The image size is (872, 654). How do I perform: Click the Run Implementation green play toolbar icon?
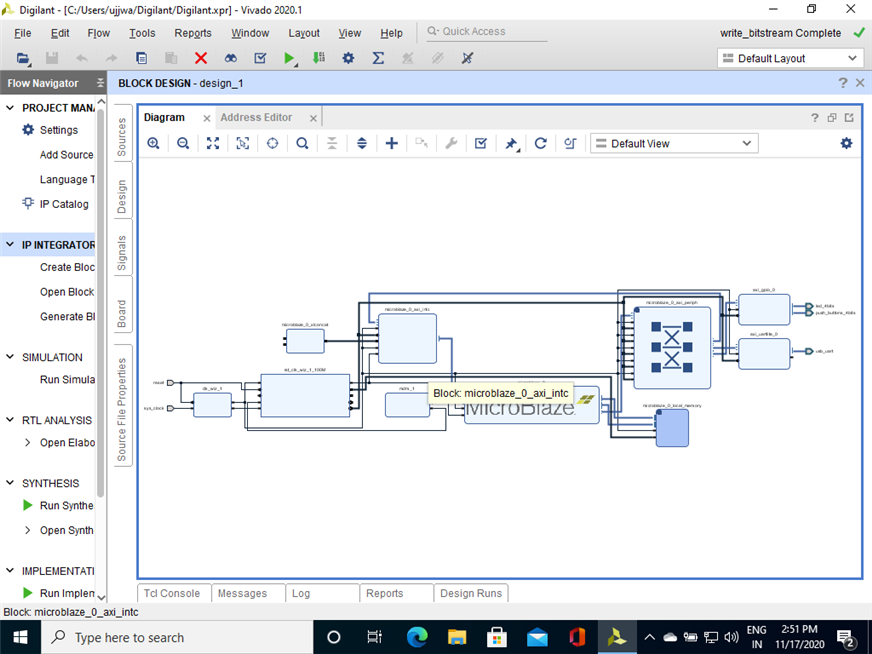coord(289,58)
